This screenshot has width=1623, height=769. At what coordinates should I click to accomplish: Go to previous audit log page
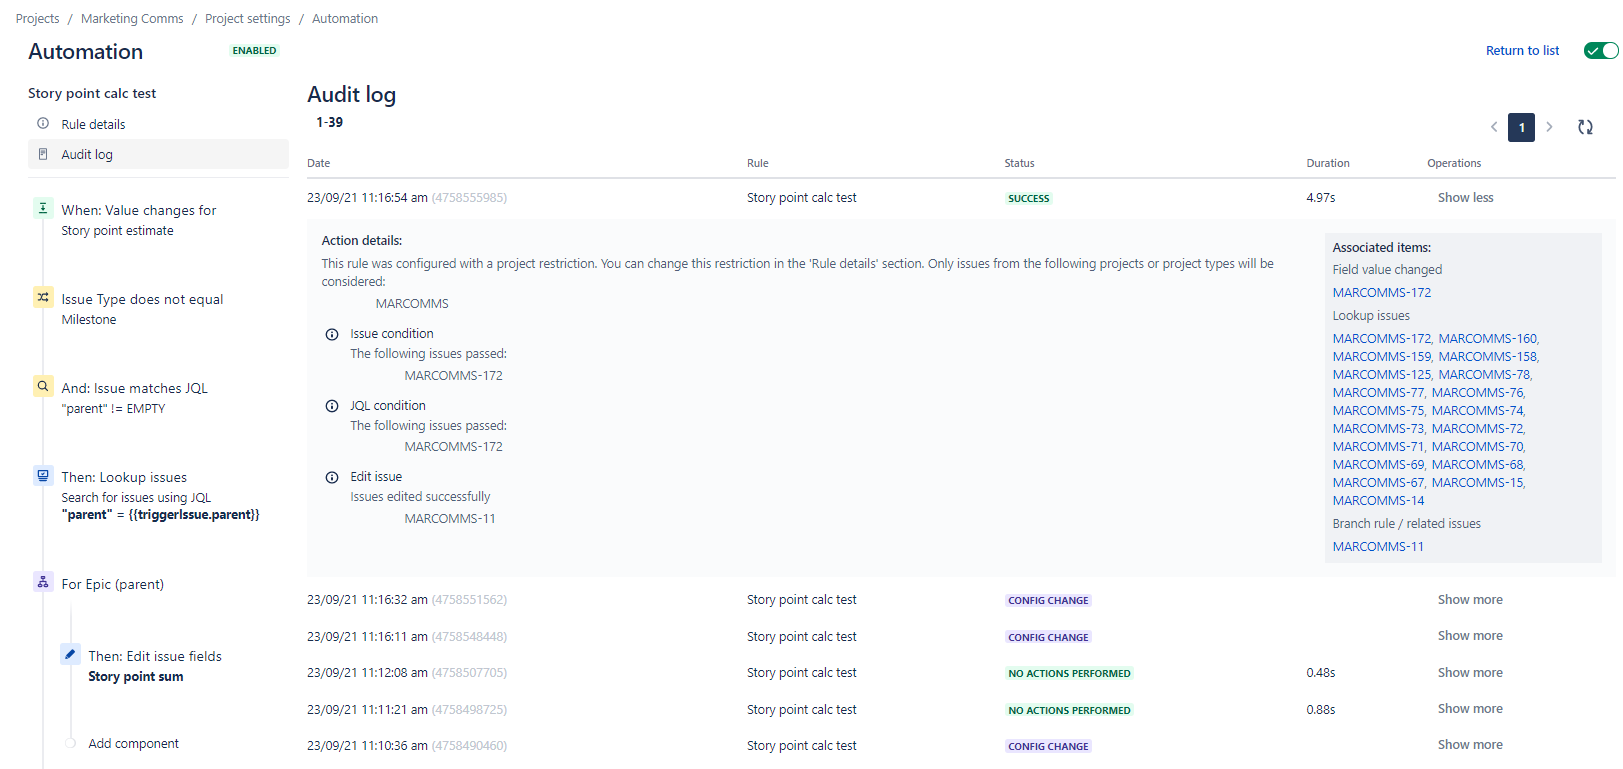(1494, 127)
